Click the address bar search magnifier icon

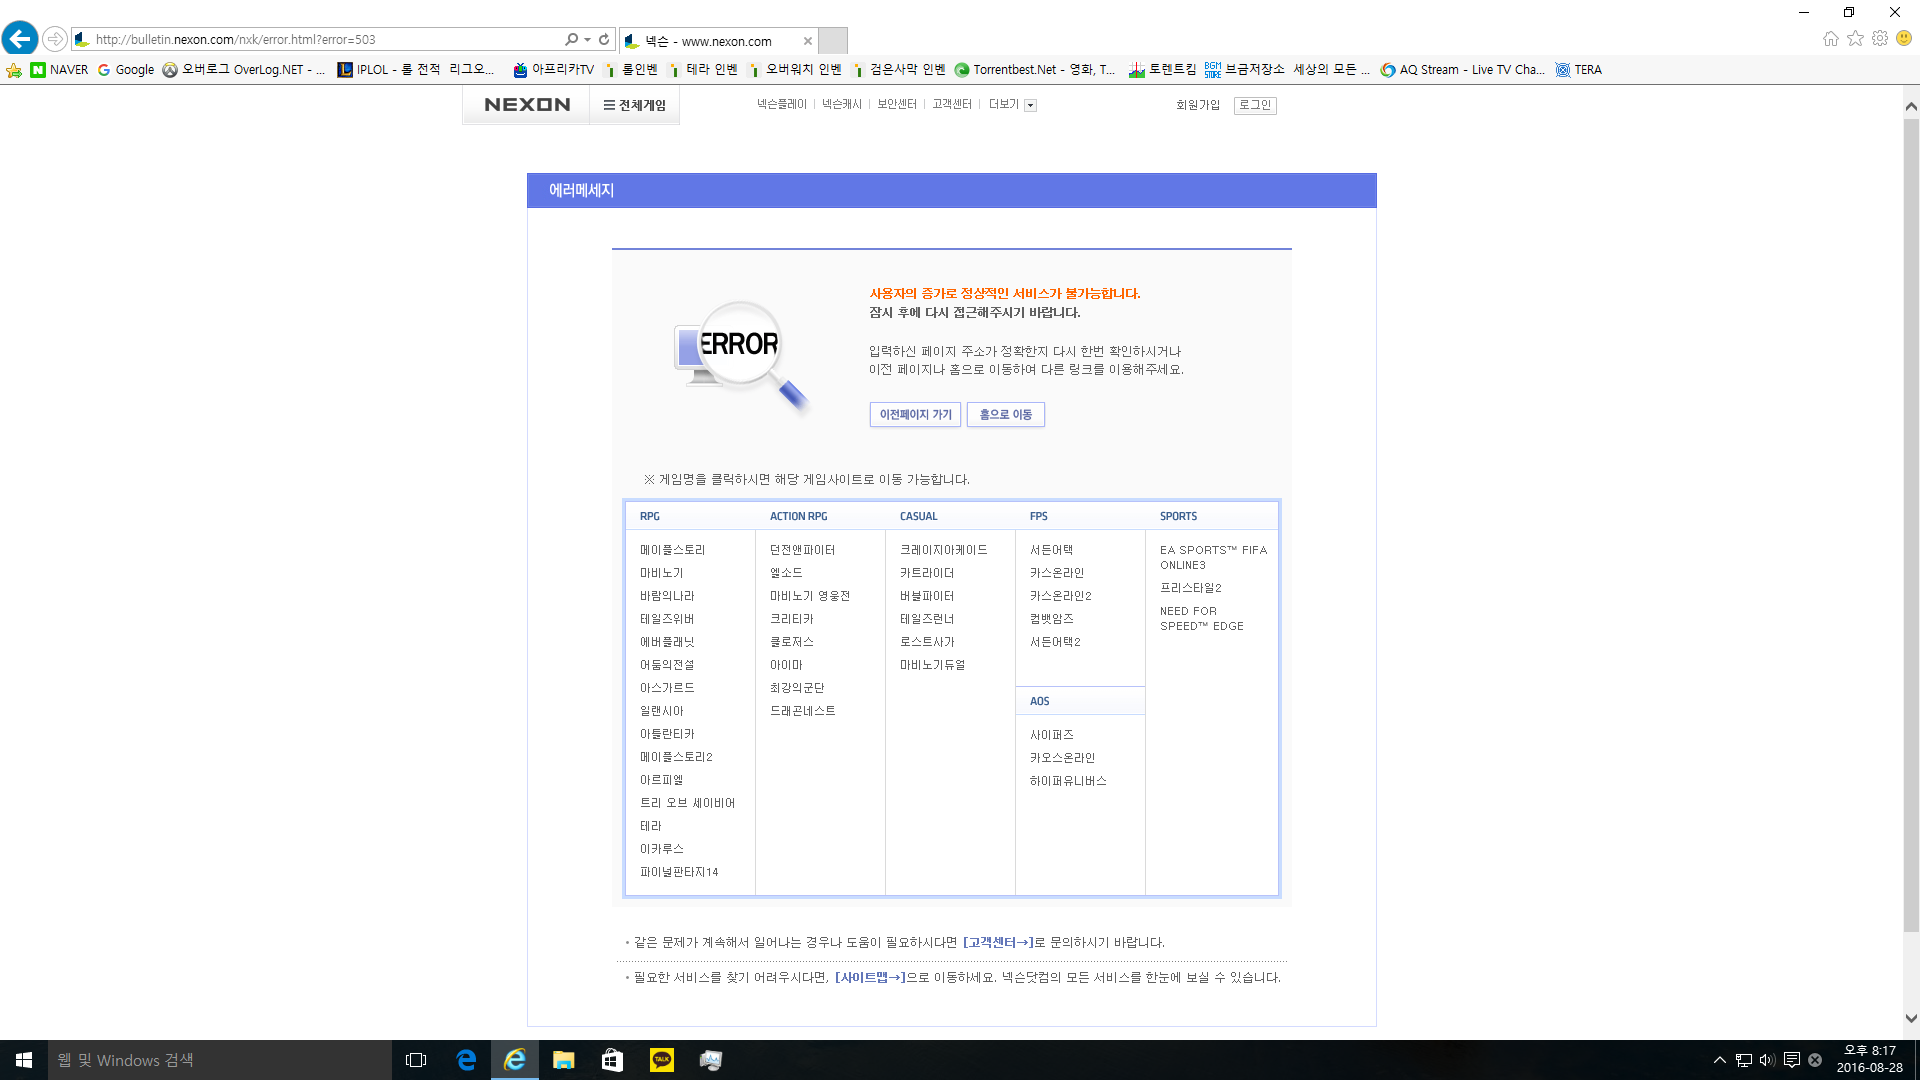click(x=571, y=40)
